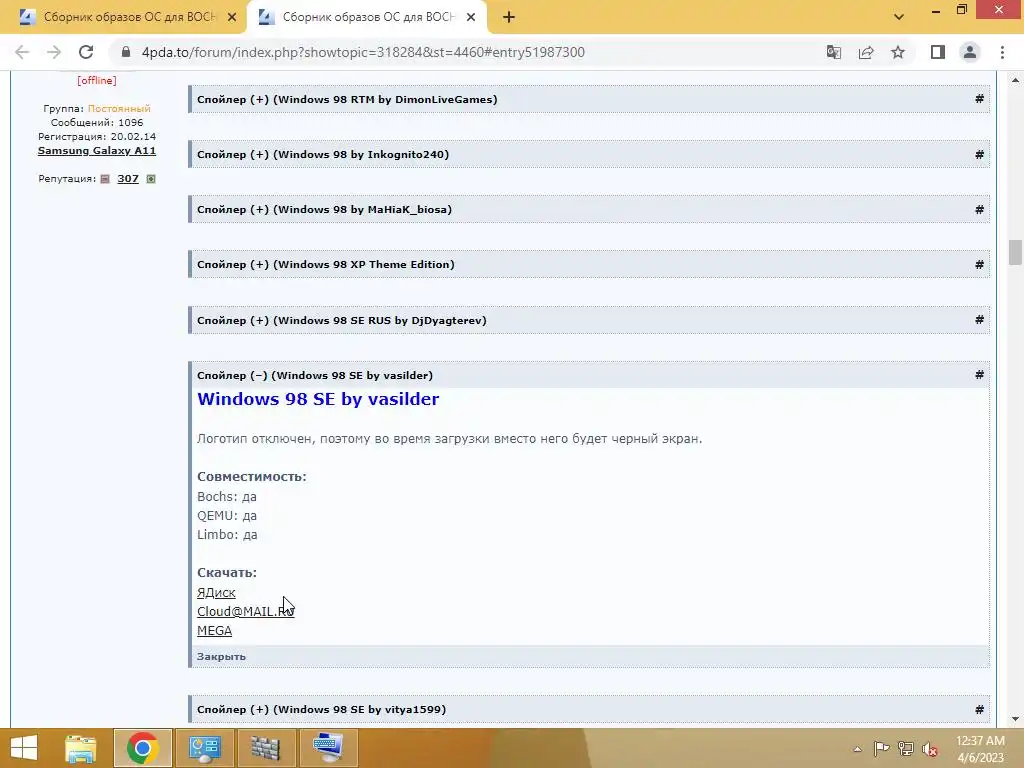Go forward with the browser arrow

(x=54, y=52)
